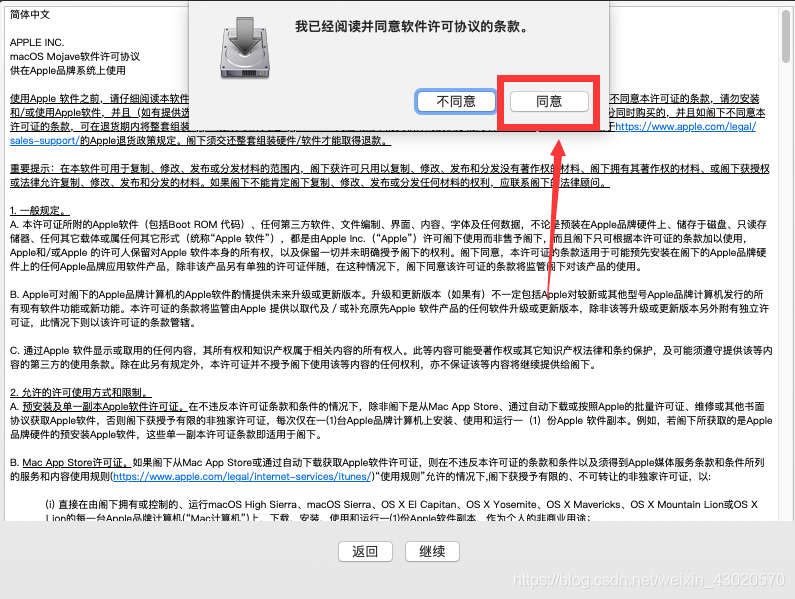Click paragraph C about 通过Apple 软件显示或取用的任何内容
The image size is (795, 599).
click(x=391, y=358)
